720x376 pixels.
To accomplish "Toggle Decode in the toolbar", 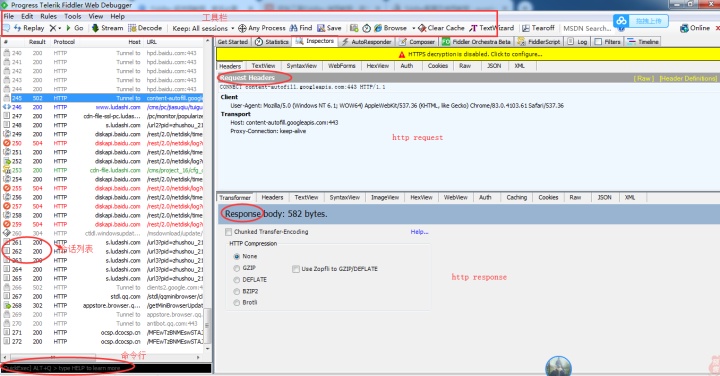I will [145, 28].
